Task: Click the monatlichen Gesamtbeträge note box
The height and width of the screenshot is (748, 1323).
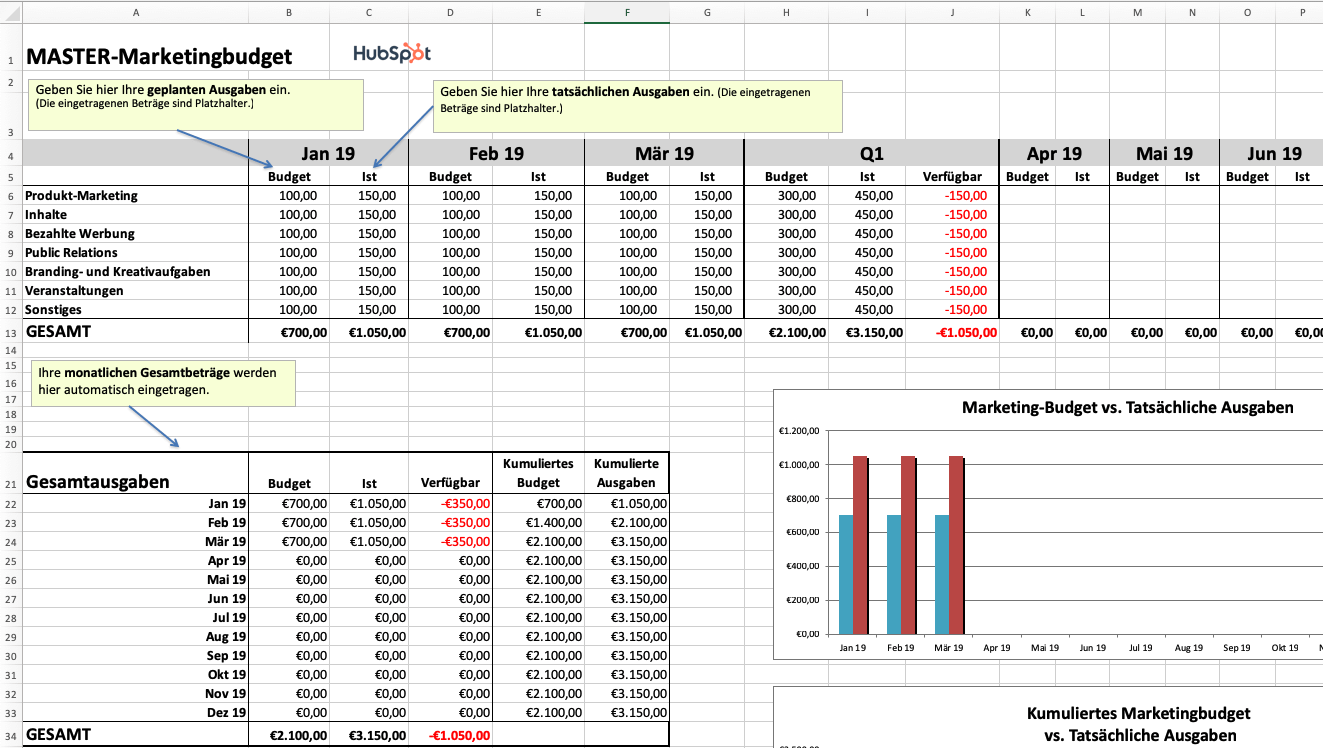Action: (163, 383)
